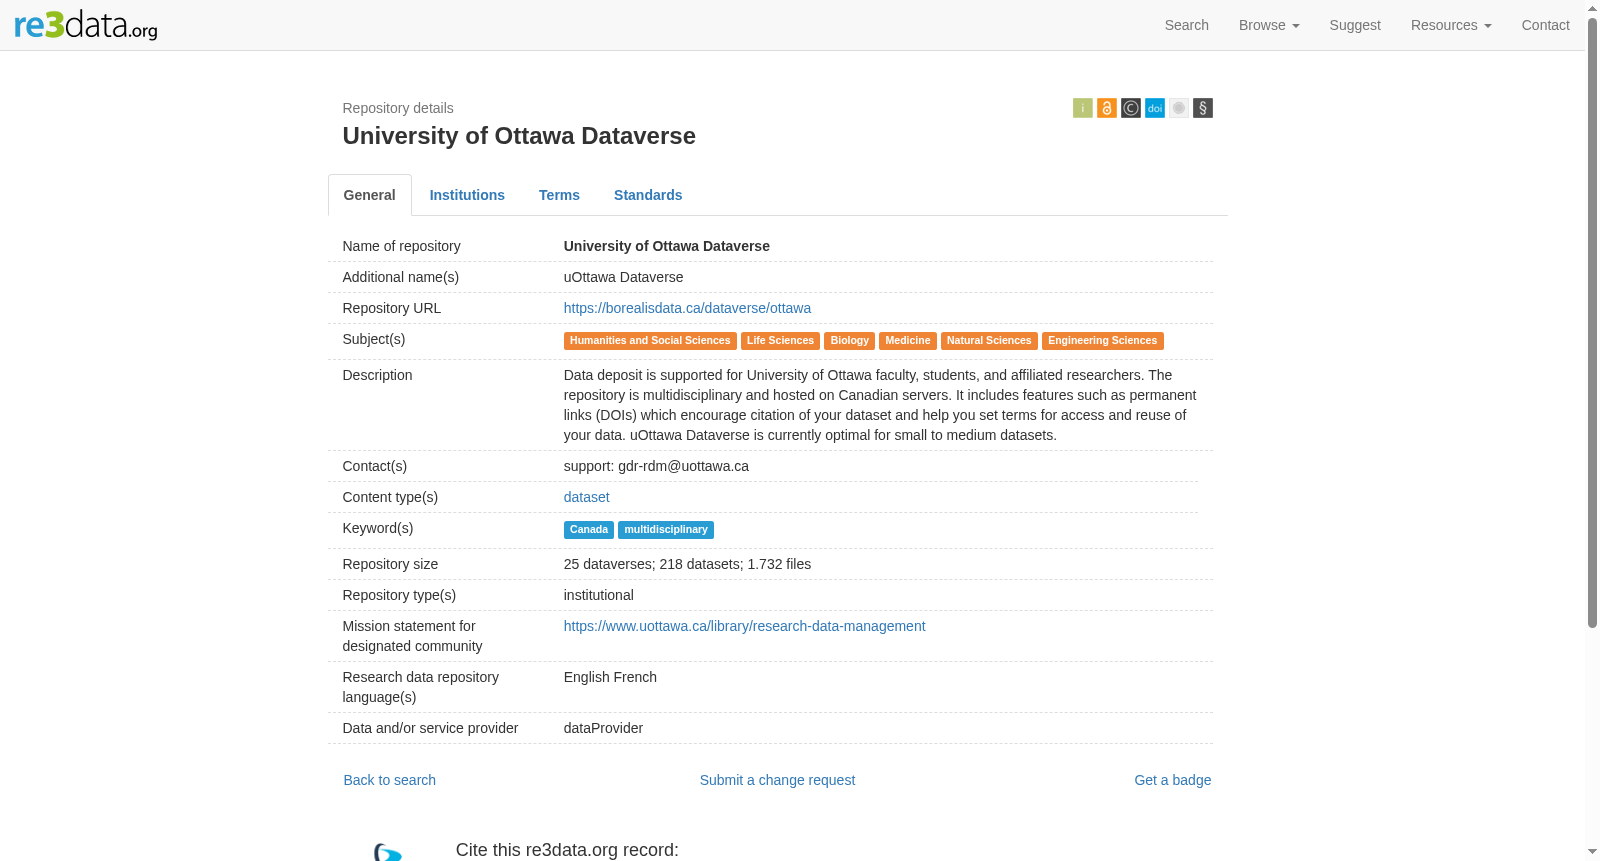Switch to the Institutions tab
1600x861 pixels.
[467, 195]
